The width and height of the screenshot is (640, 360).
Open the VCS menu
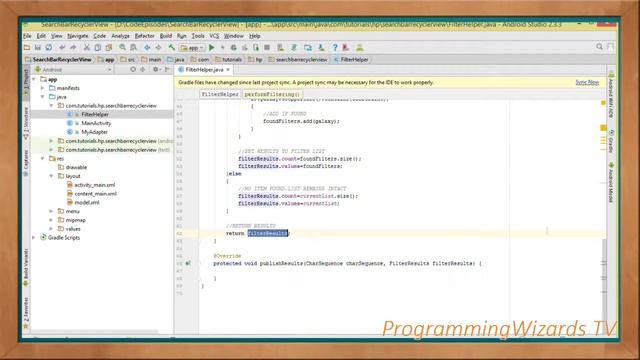click(214, 36)
